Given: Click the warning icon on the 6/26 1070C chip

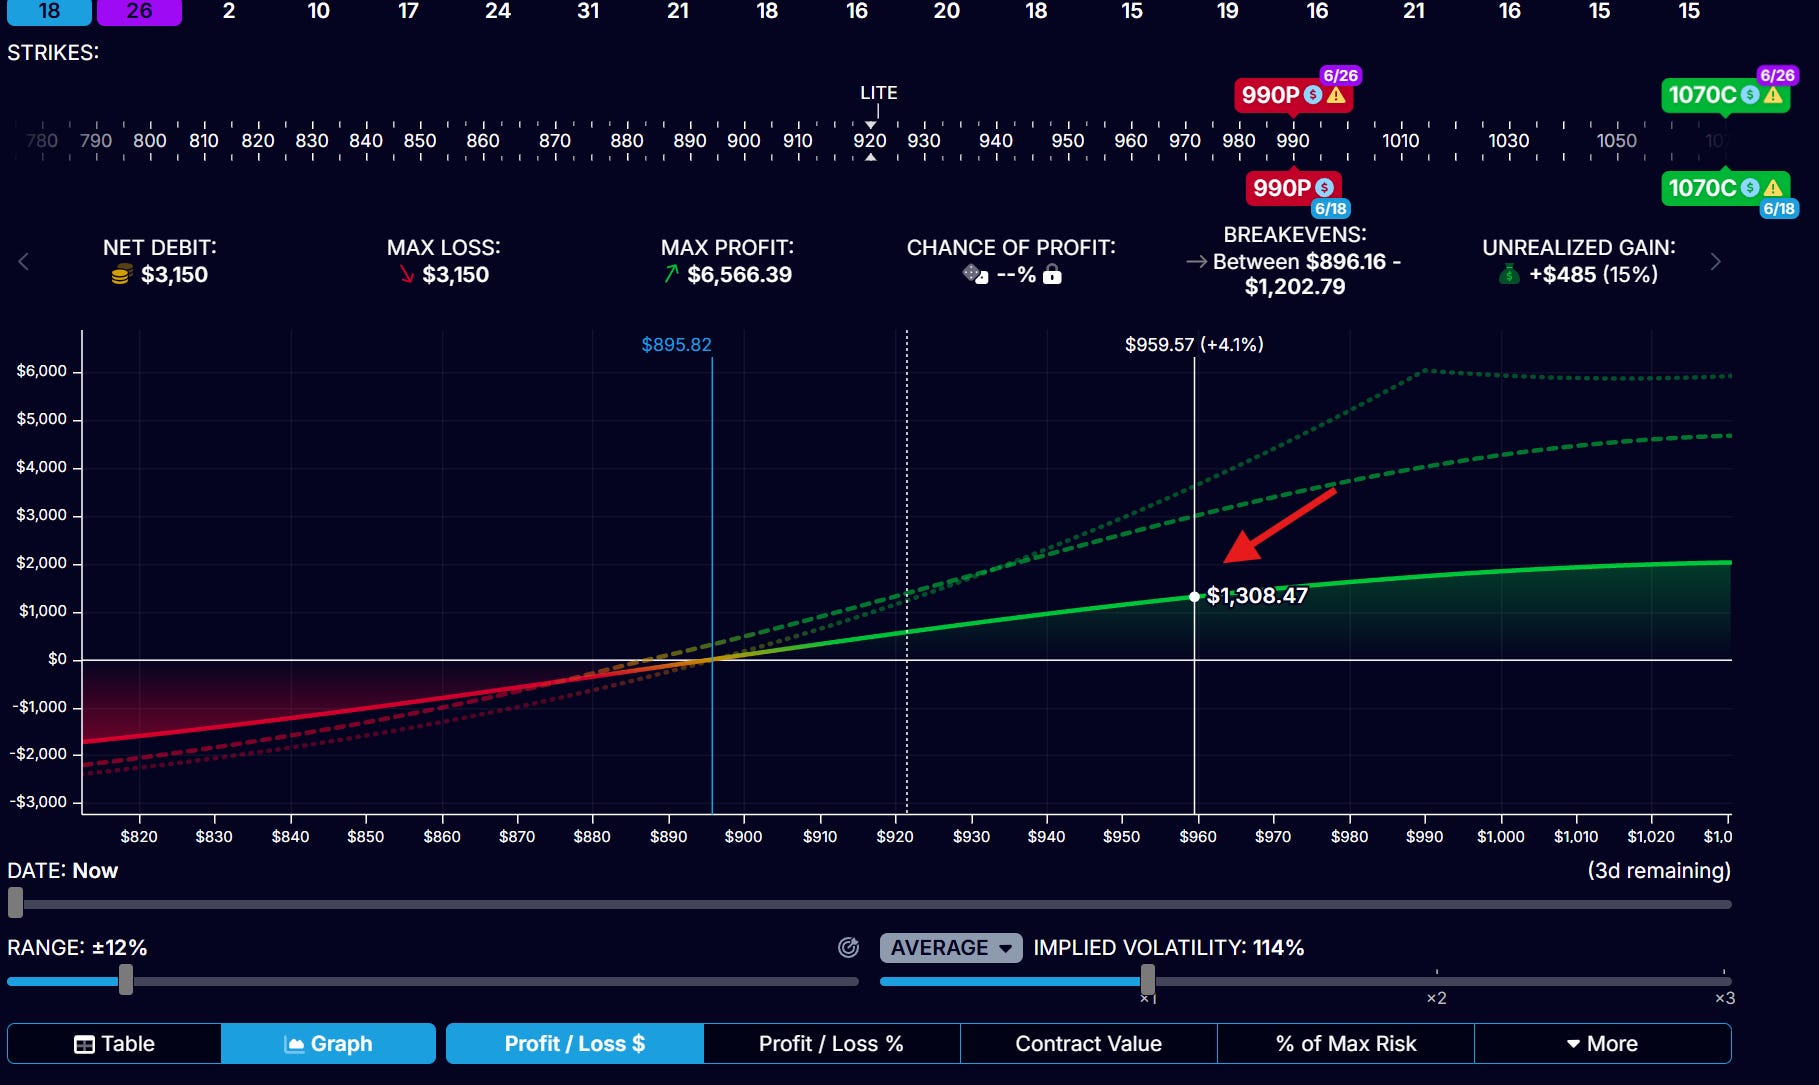Looking at the screenshot, I should pos(1773,95).
